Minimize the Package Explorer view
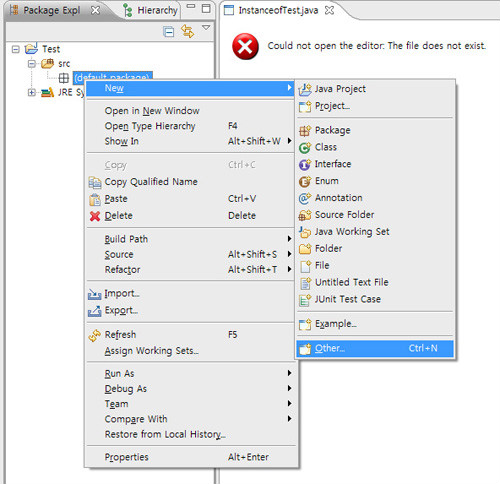 pos(191,6)
